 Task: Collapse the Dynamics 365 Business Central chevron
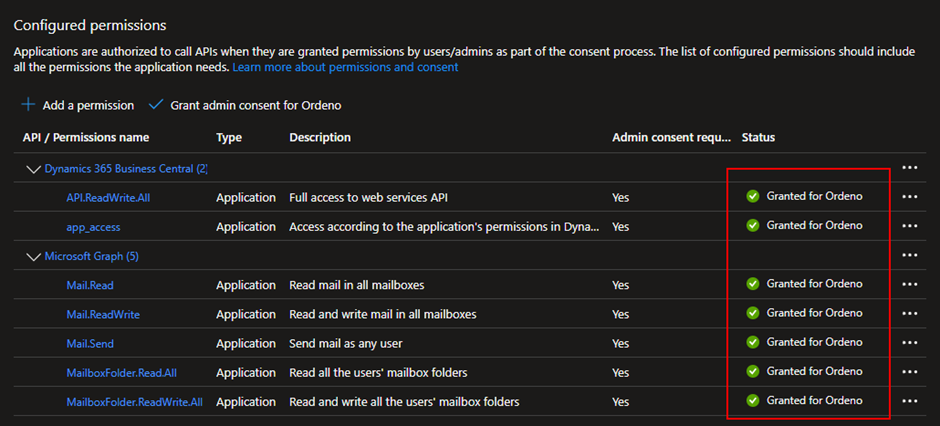pos(34,170)
